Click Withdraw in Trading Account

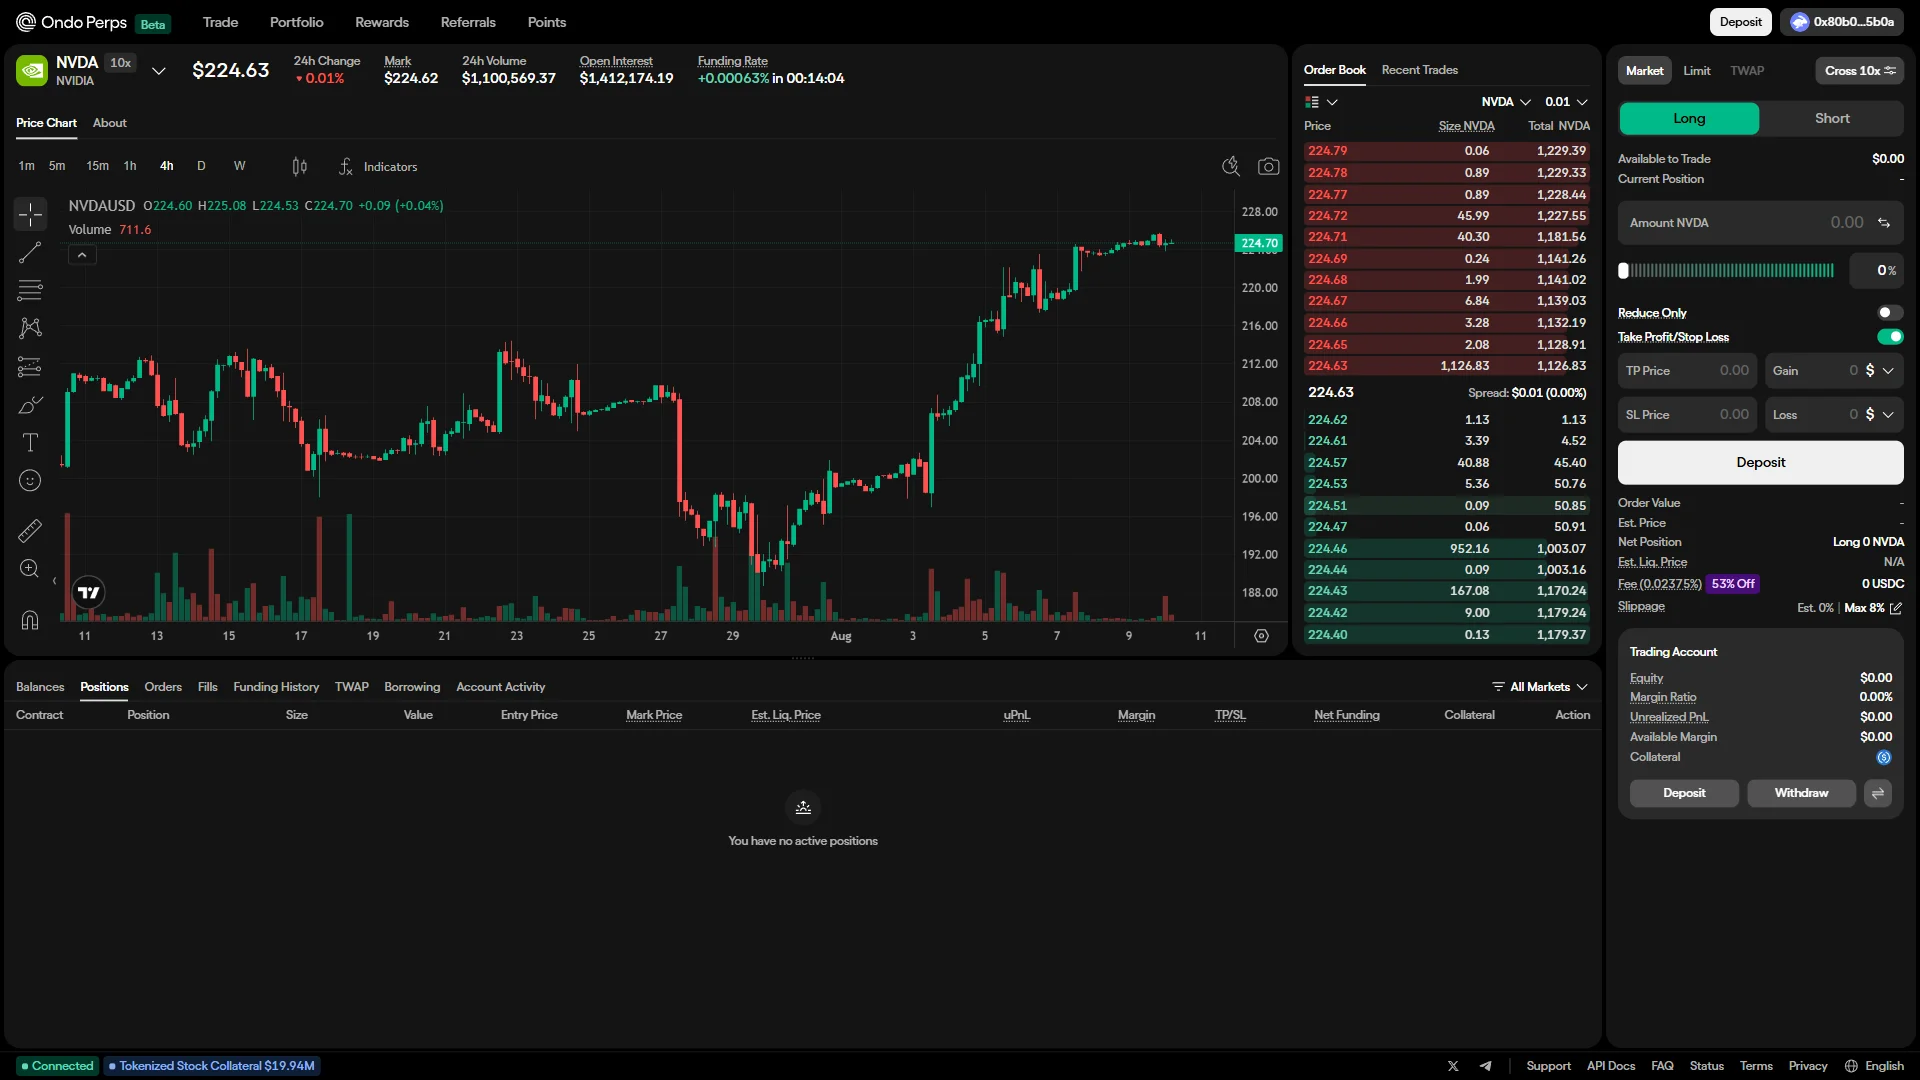point(1801,793)
